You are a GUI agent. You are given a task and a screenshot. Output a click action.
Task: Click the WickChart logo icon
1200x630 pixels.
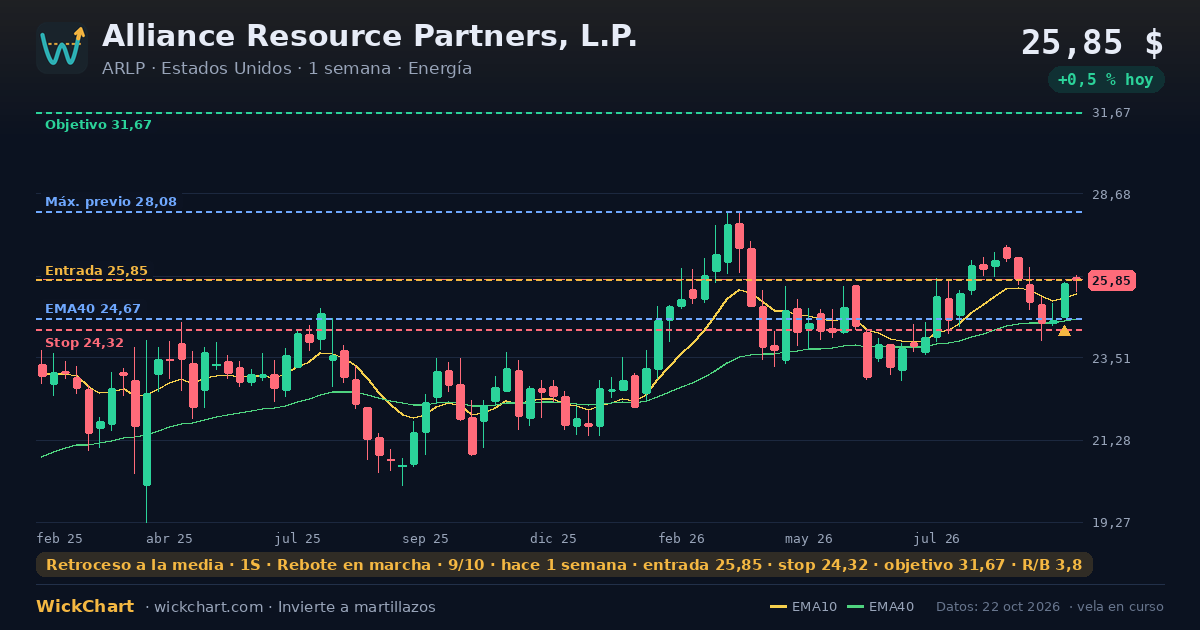pos(62,48)
